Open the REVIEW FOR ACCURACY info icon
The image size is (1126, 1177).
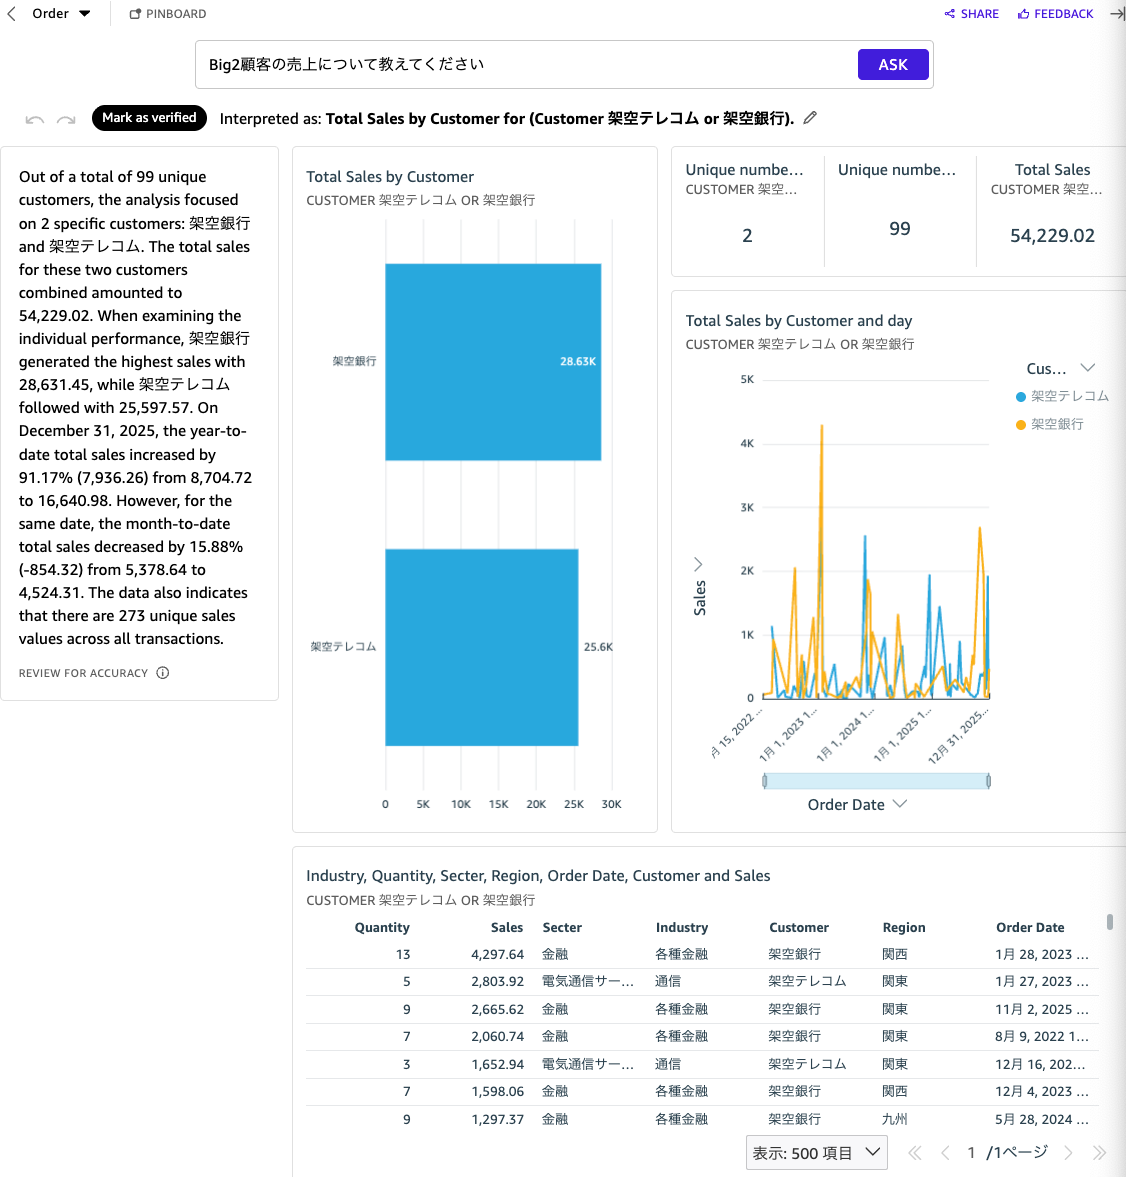(x=162, y=672)
